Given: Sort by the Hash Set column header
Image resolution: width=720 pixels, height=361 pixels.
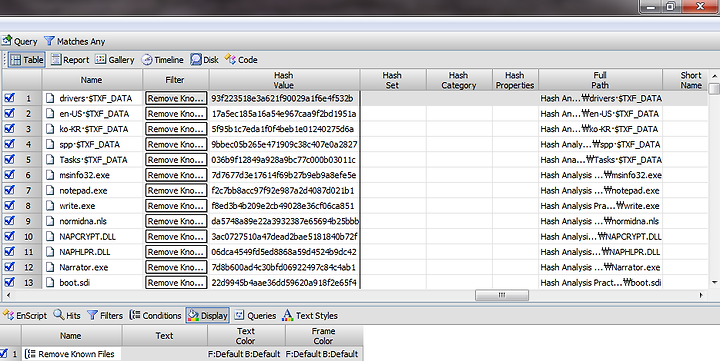Looking at the screenshot, I should click(393, 80).
